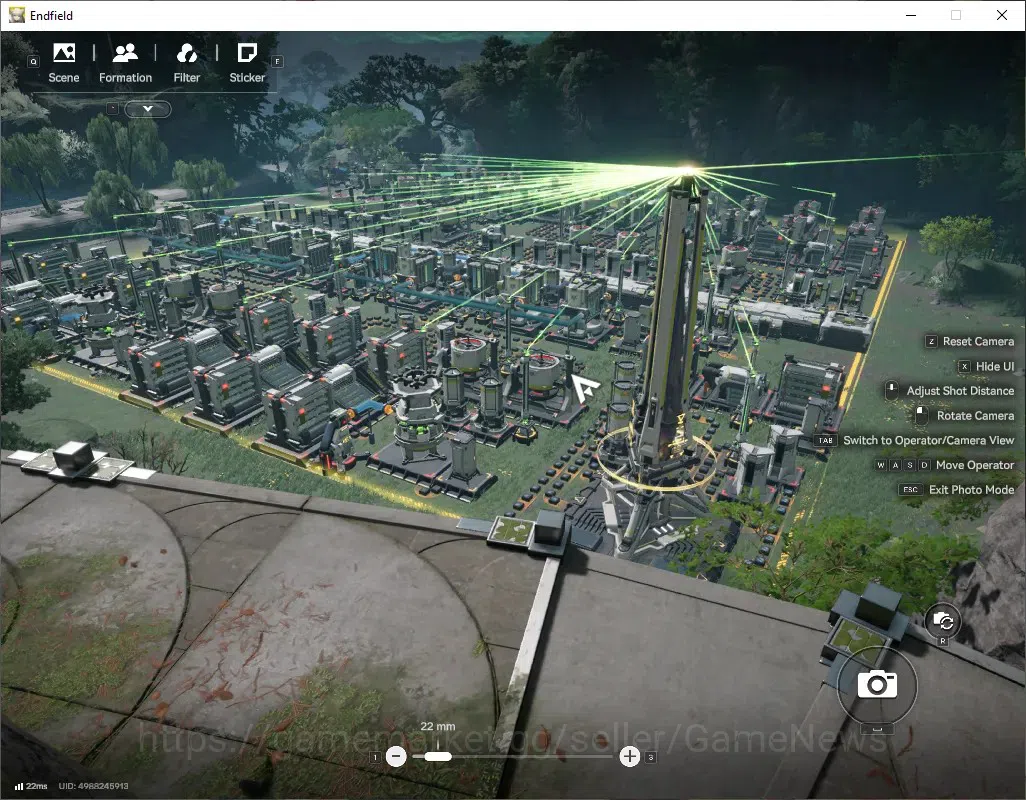Viewport: 1026px width, 800px height.
Task: Minimize the Endfield window
Action: pyautogui.click(x=911, y=15)
